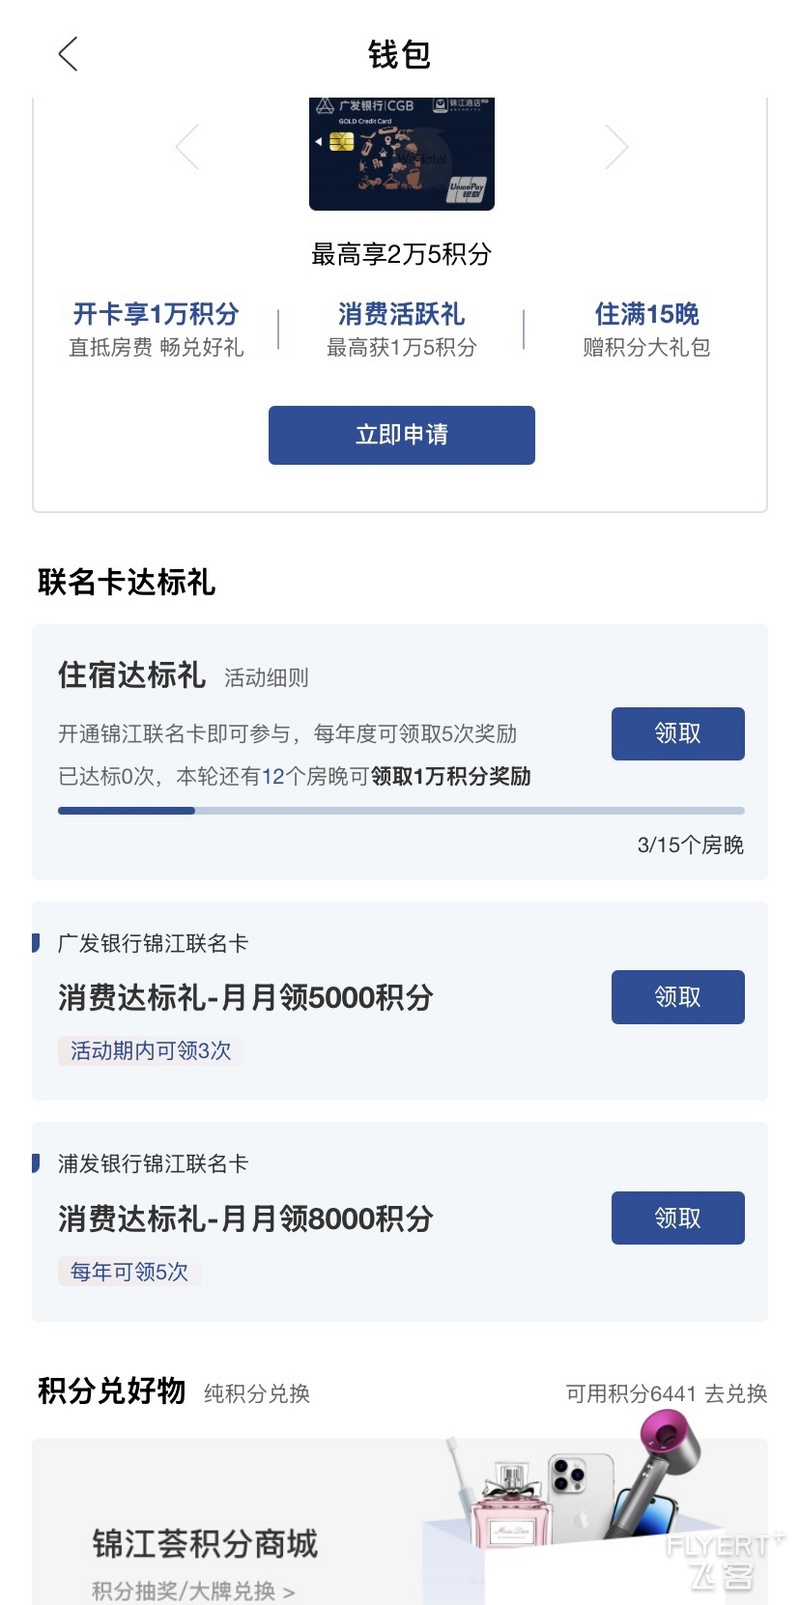This screenshot has width=800, height=1605.
Task: Select the 住满15晚 benefit
Action: pos(647,329)
